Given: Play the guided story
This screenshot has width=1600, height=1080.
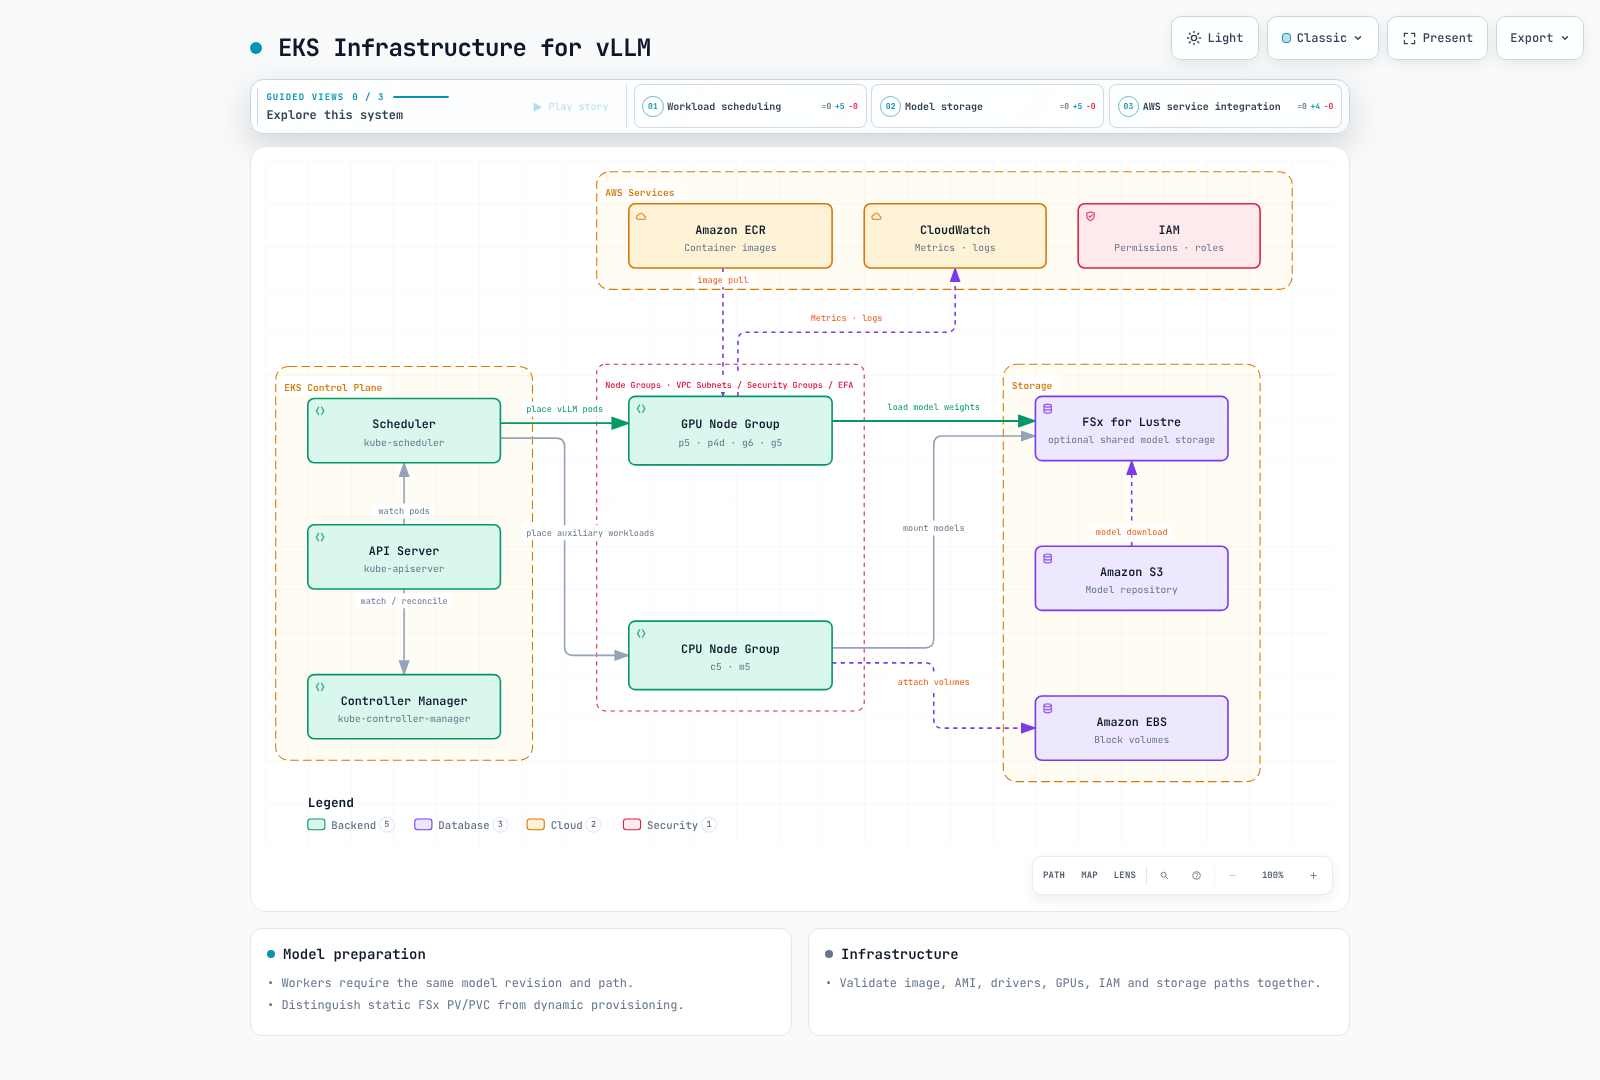Looking at the screenshot, I should (571, 107).
